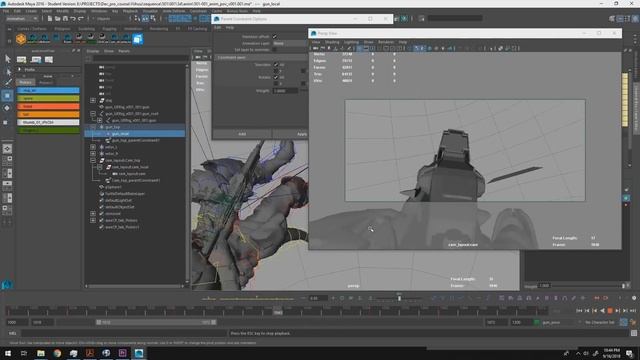Activate the highlighted Move tool
Screen dimensions: 640x360
click(x=7, y=96)
